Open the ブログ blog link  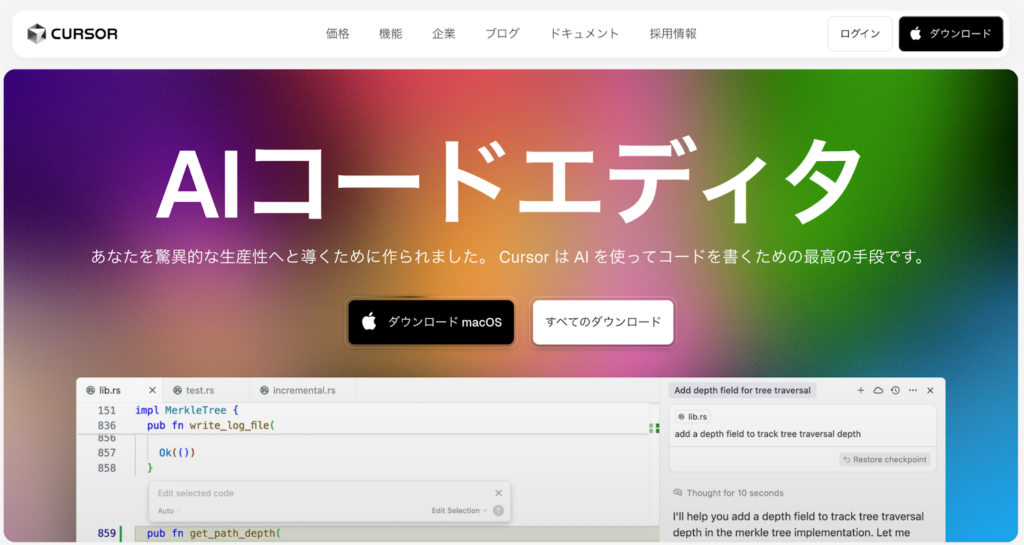(x=502, y=34)
